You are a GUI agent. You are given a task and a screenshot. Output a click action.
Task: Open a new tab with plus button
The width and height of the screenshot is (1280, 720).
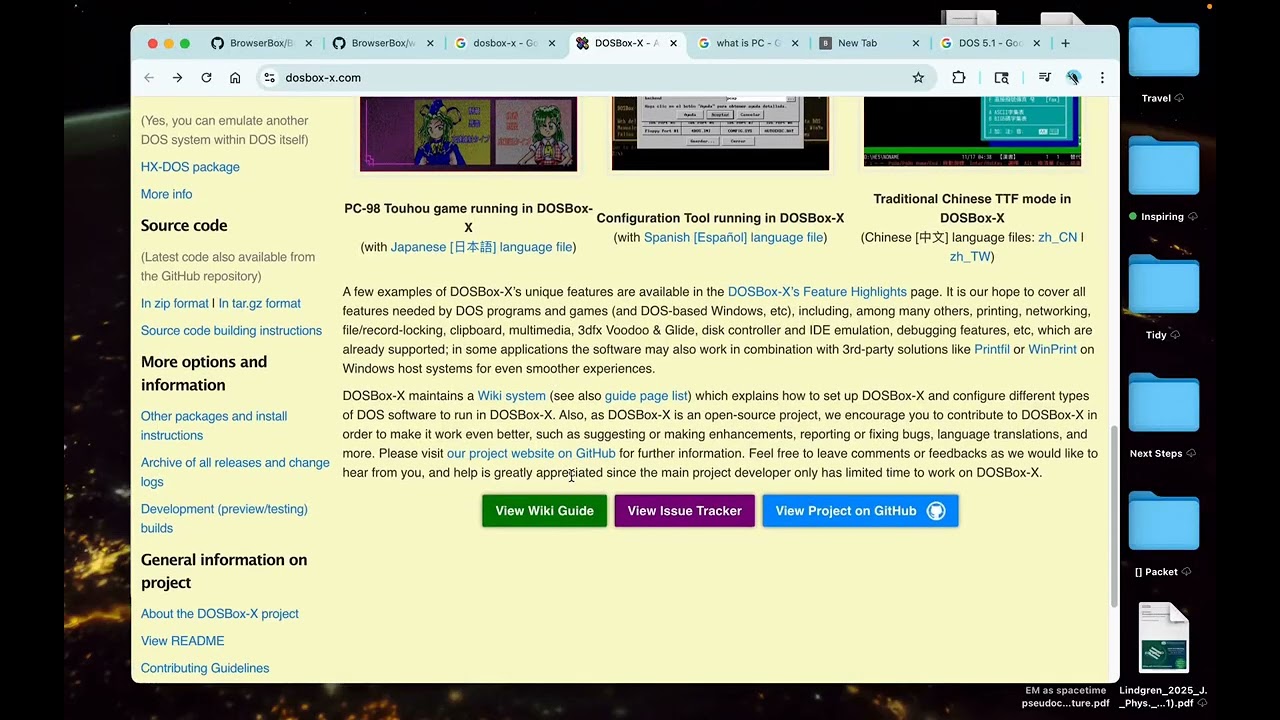1065,43
